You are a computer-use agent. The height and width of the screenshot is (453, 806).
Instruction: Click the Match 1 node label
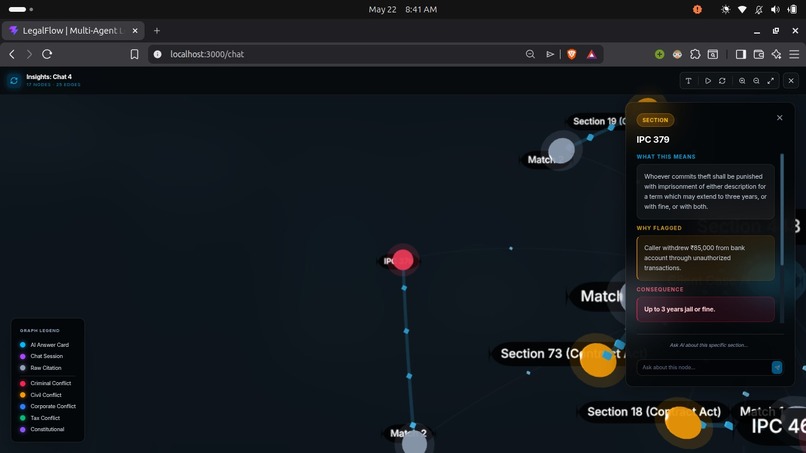coord(761,411)
